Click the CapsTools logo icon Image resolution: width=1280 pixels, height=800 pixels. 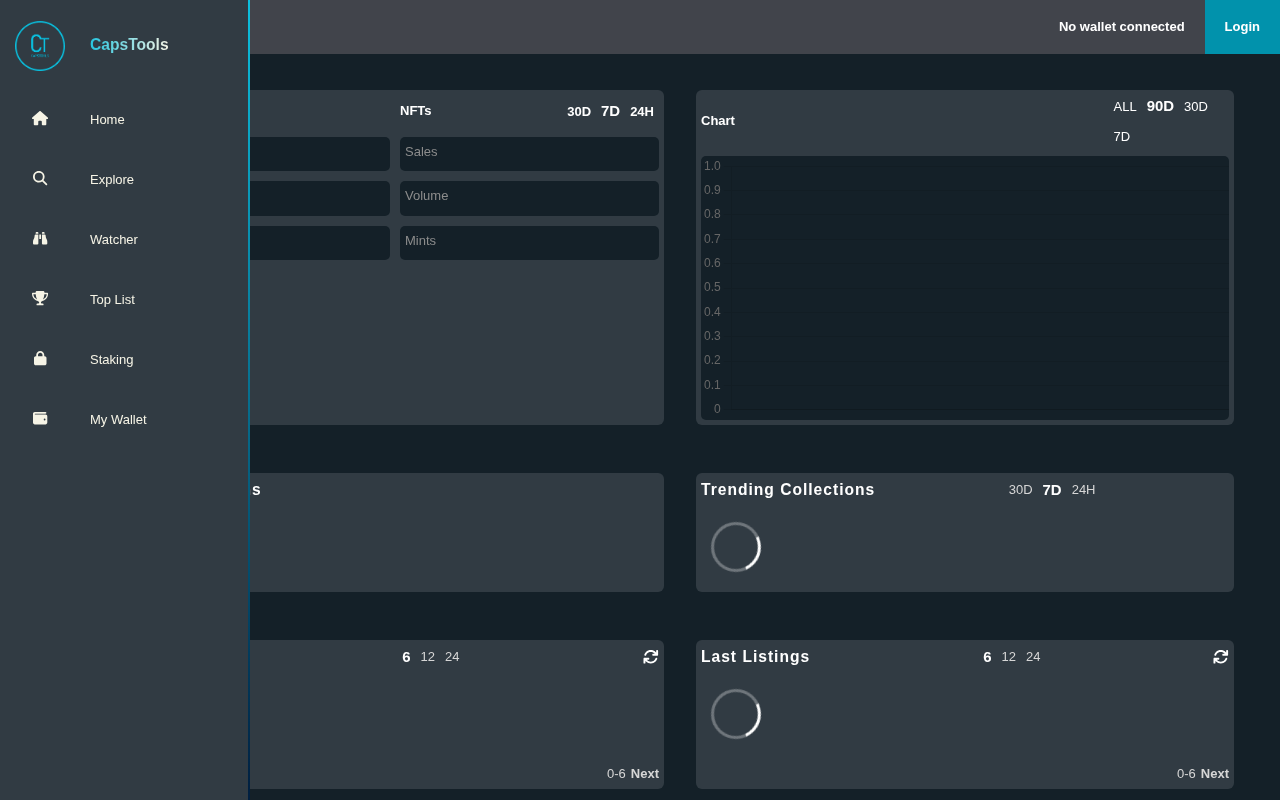point(40,46)
